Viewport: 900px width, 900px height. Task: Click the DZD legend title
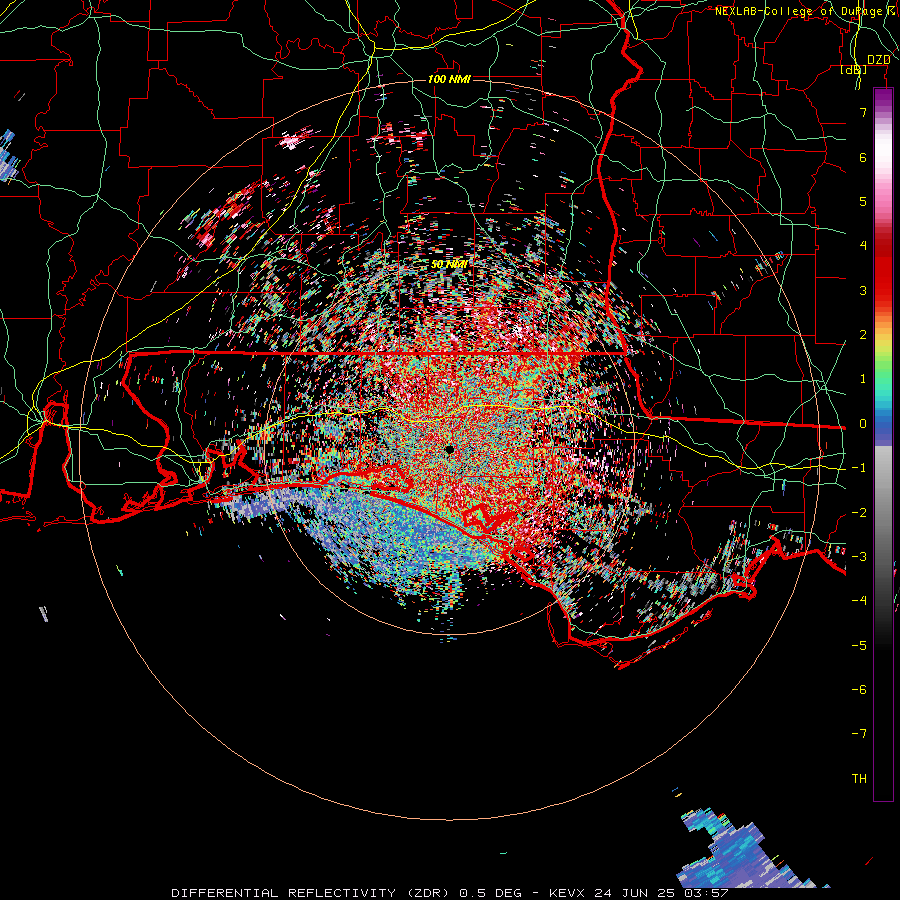pyautogui.click(x=879, y=60)
